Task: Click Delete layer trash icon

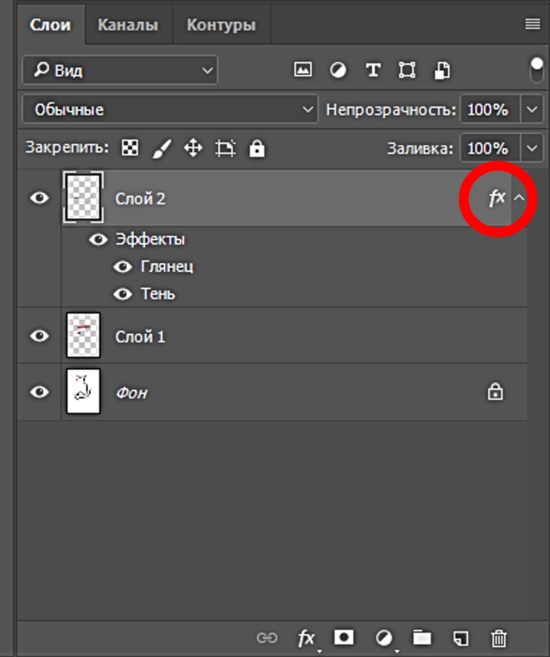Action: pyautogui.click(x=498, y=638)
